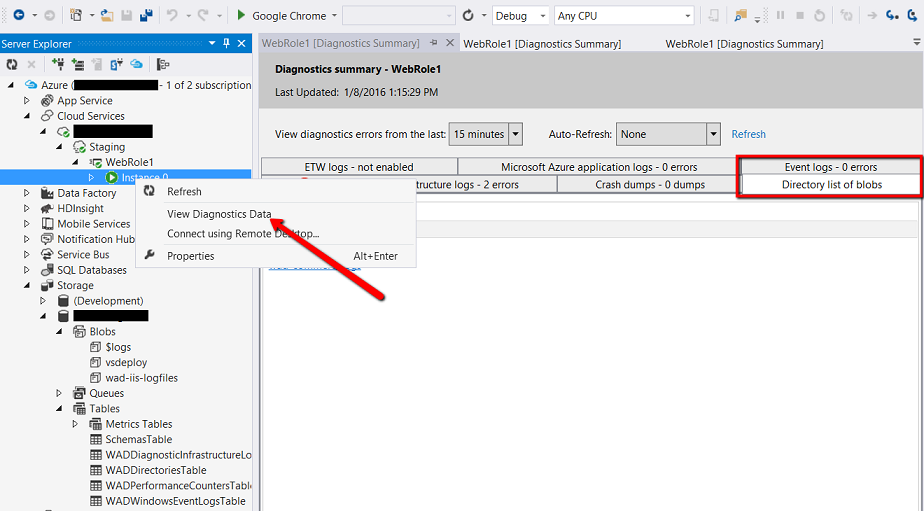Click the Save All toolbar icon

[x=146, y=15]
